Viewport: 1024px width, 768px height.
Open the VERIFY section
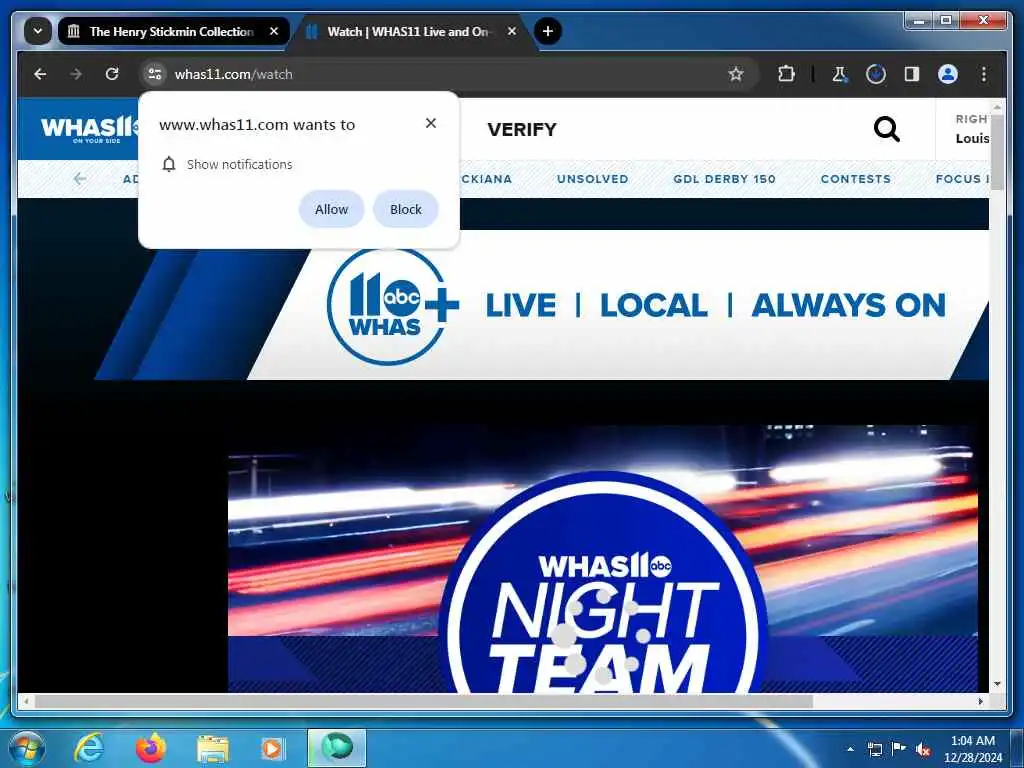[x=522, y=129]
